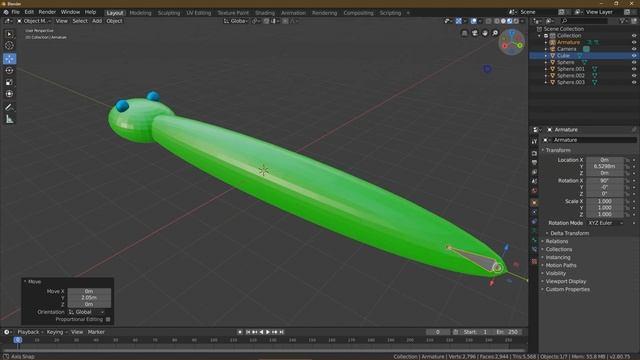Select the Move tool
The height and width of the screenshot is (360, 640).
coord(9,59)
